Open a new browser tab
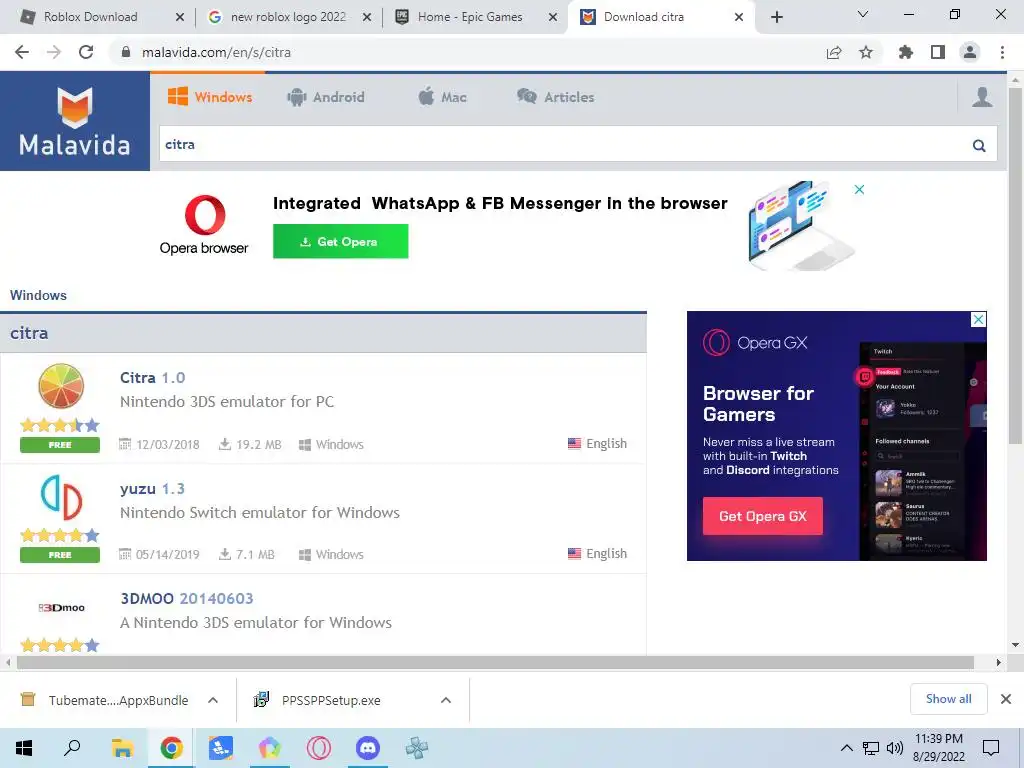The height and width of the screenshot is (768, 1024). pyautogui.click(x=776, y=17)
